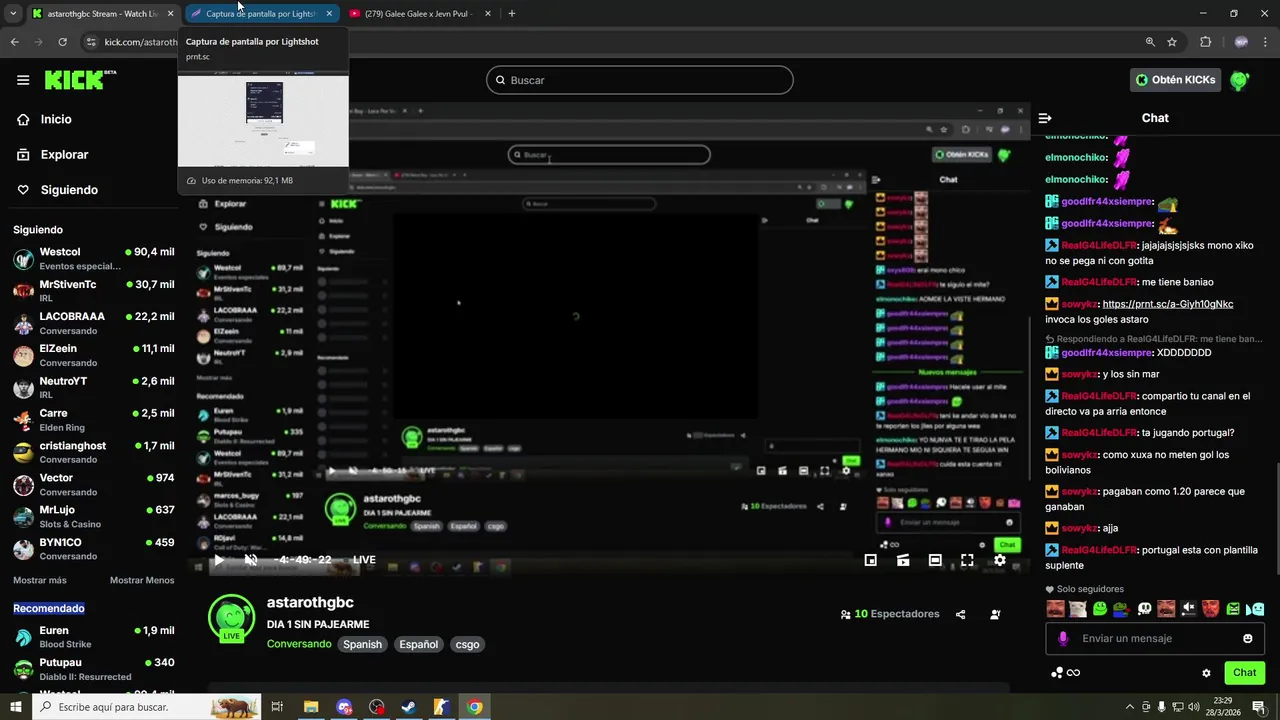
Task: Open Chrome extensions puzzle icon
Action: [1205, 42]
